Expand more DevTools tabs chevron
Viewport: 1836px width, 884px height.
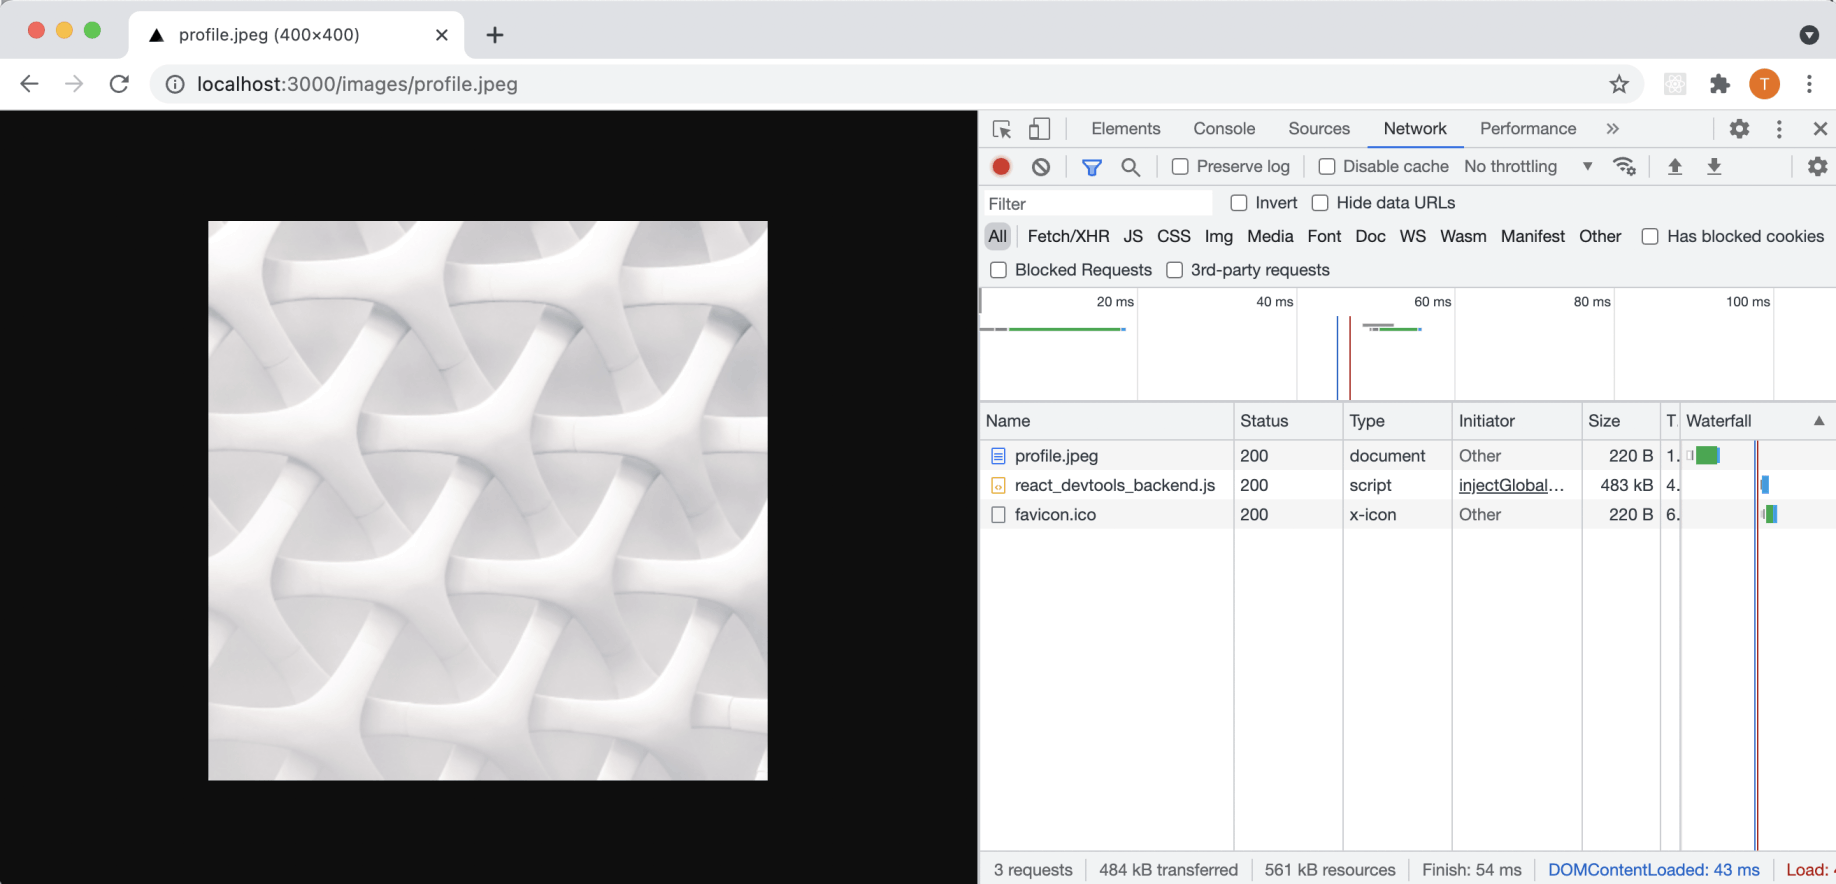(1612, 129)
